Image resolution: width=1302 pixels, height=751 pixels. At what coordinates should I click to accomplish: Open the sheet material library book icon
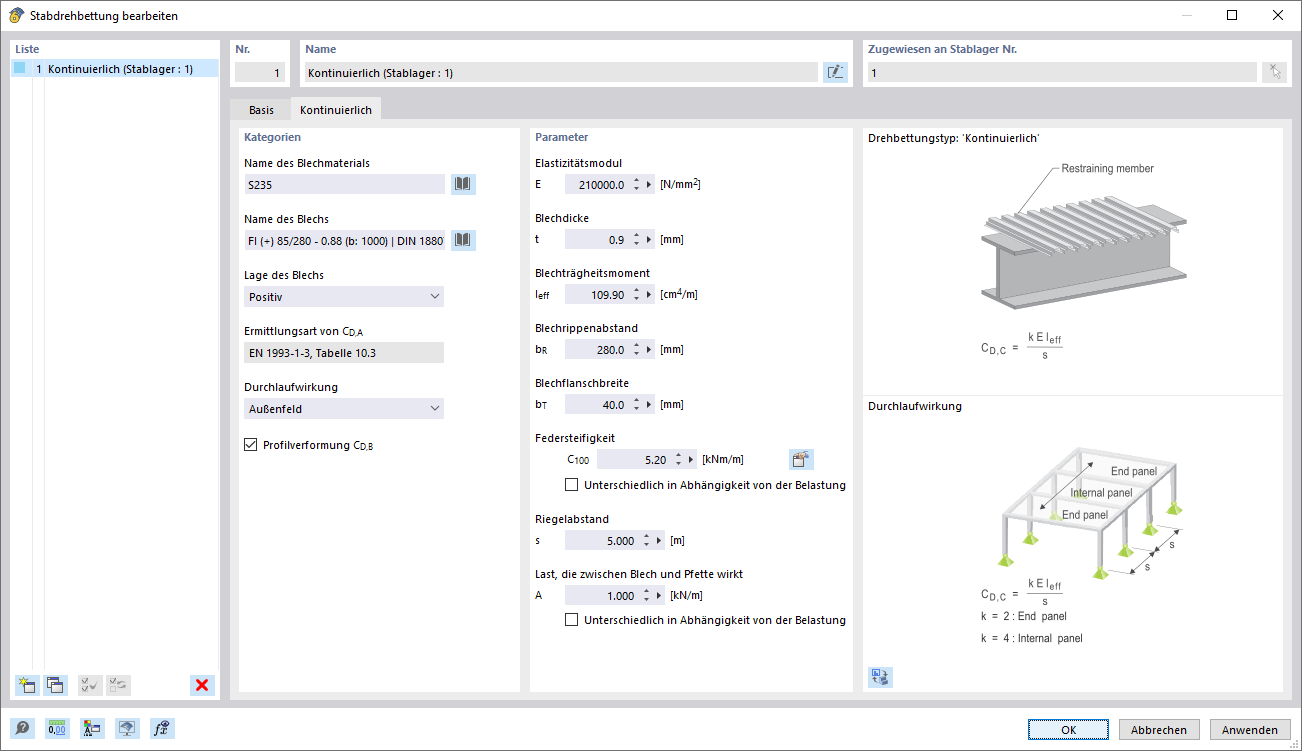(x=463, y=184)
